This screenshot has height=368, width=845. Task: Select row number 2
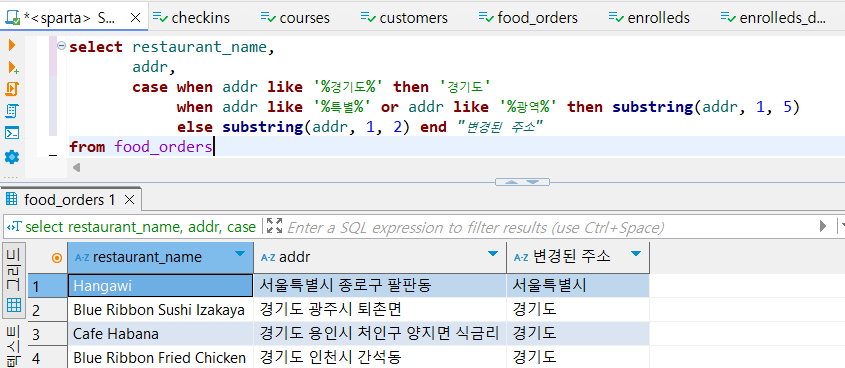(x=47, y=310)
